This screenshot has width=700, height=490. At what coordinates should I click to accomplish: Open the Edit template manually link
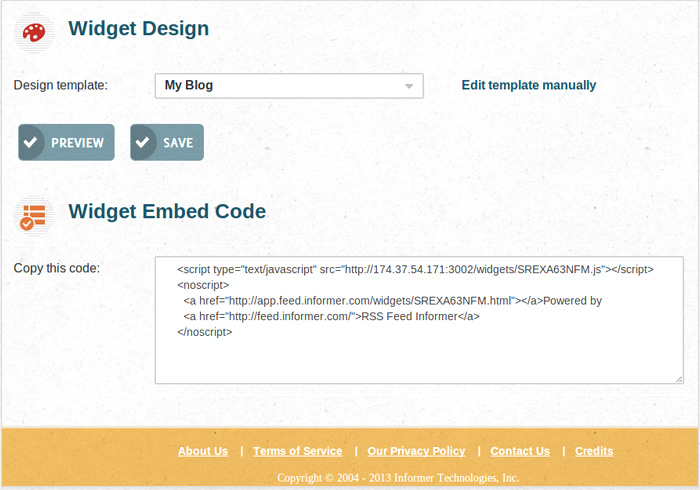point(528,85)
